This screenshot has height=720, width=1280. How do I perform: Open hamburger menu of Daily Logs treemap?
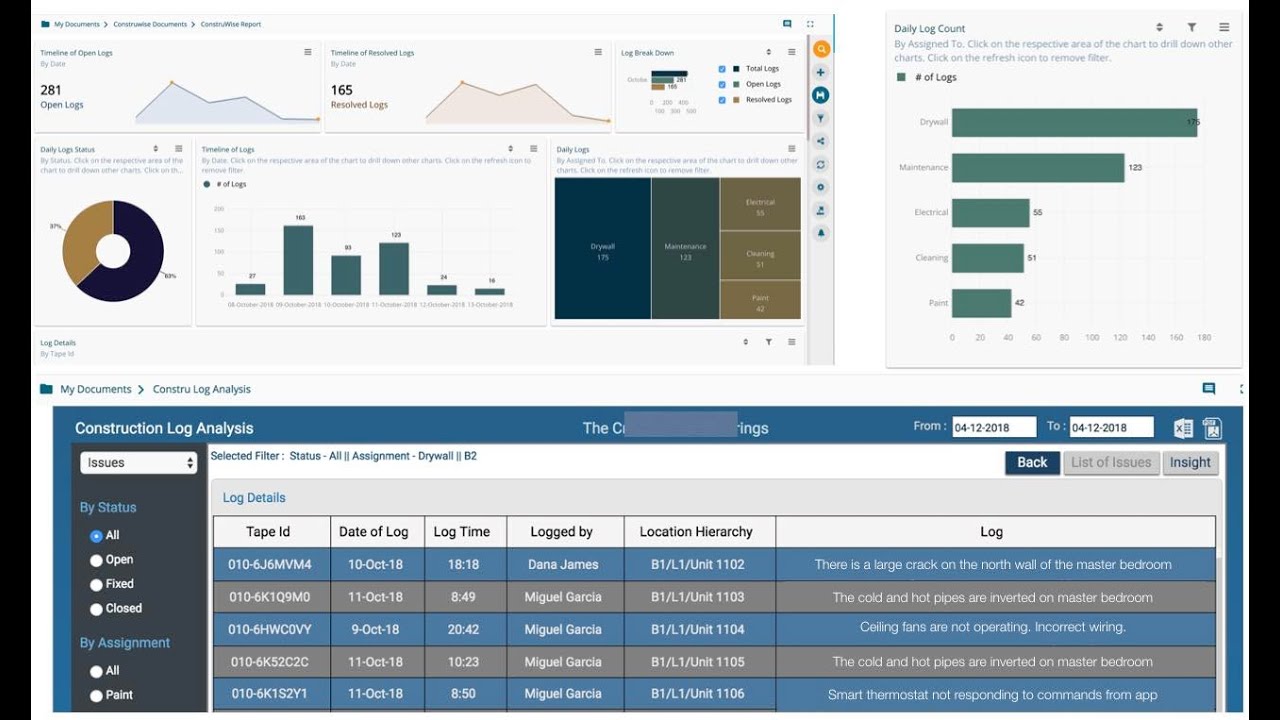click(791, 149)
